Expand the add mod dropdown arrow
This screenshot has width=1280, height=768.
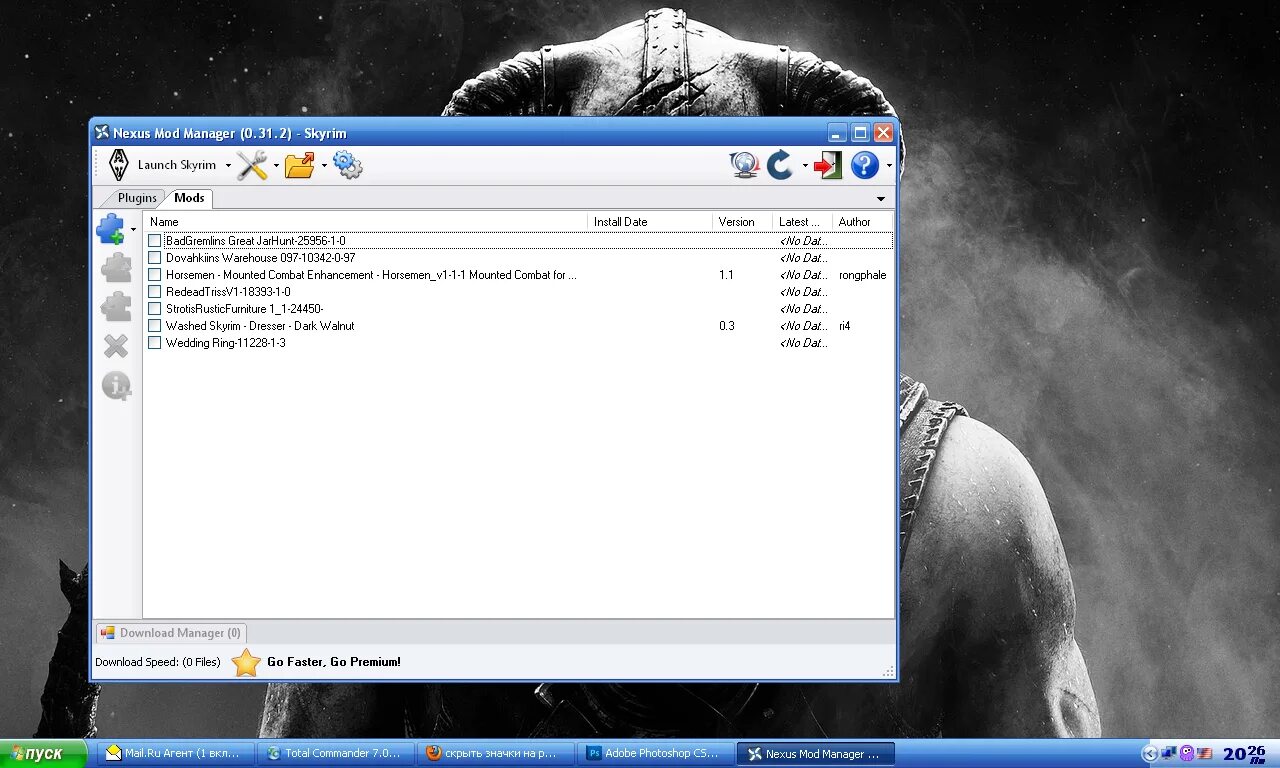point(133,230)
